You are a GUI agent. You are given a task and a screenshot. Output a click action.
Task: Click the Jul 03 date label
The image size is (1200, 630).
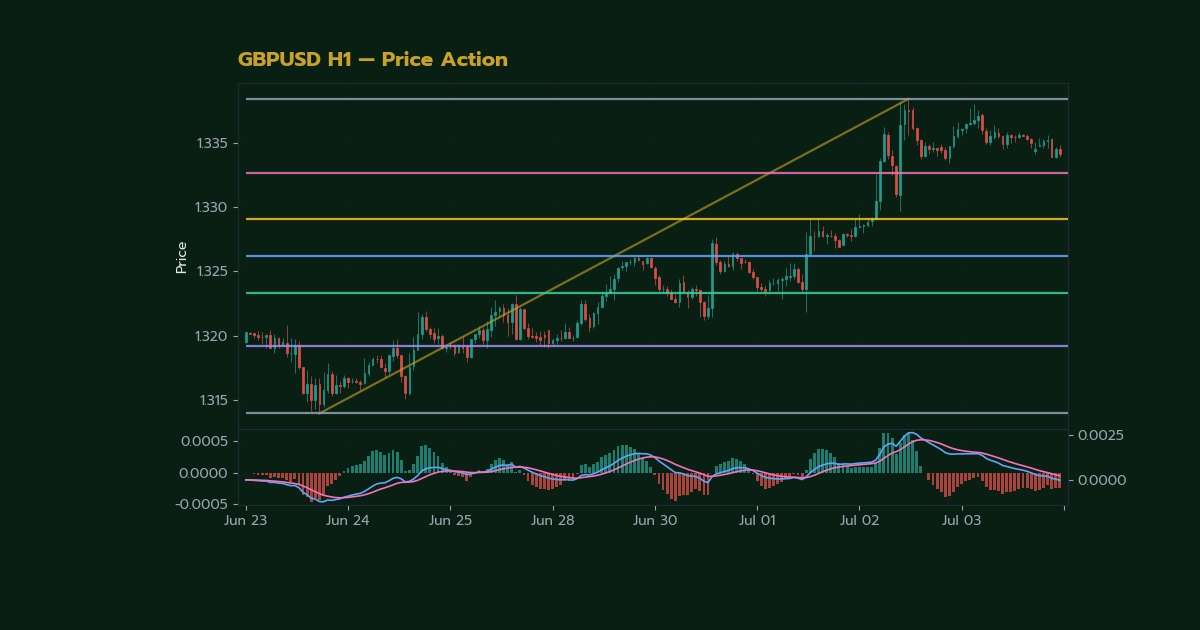pyautogui.click(x=962, y=521)
